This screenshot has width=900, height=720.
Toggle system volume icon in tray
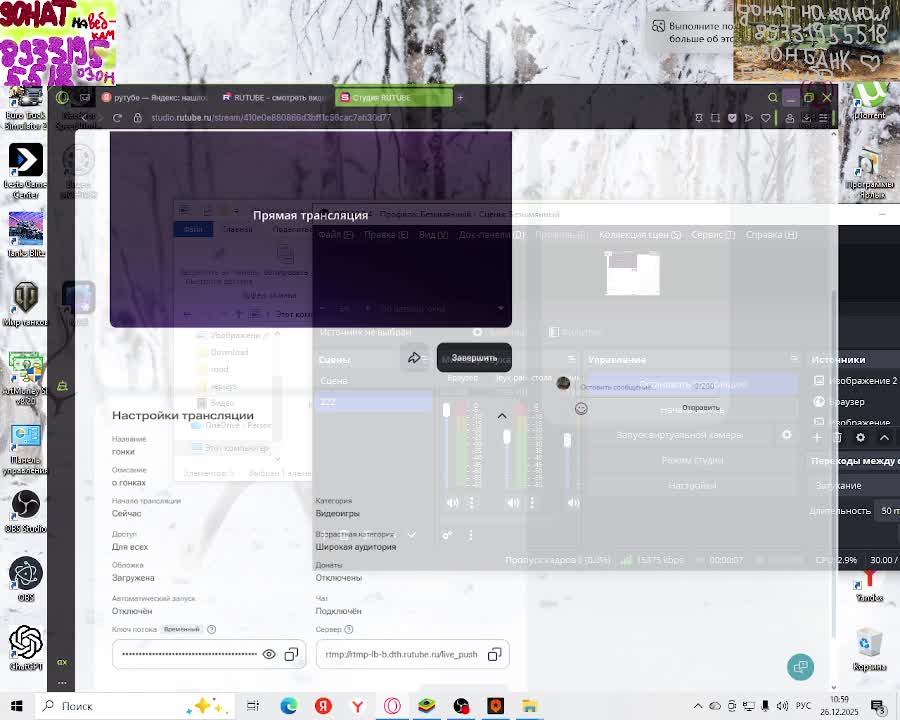pyautogui.click(x=782, y=706)
